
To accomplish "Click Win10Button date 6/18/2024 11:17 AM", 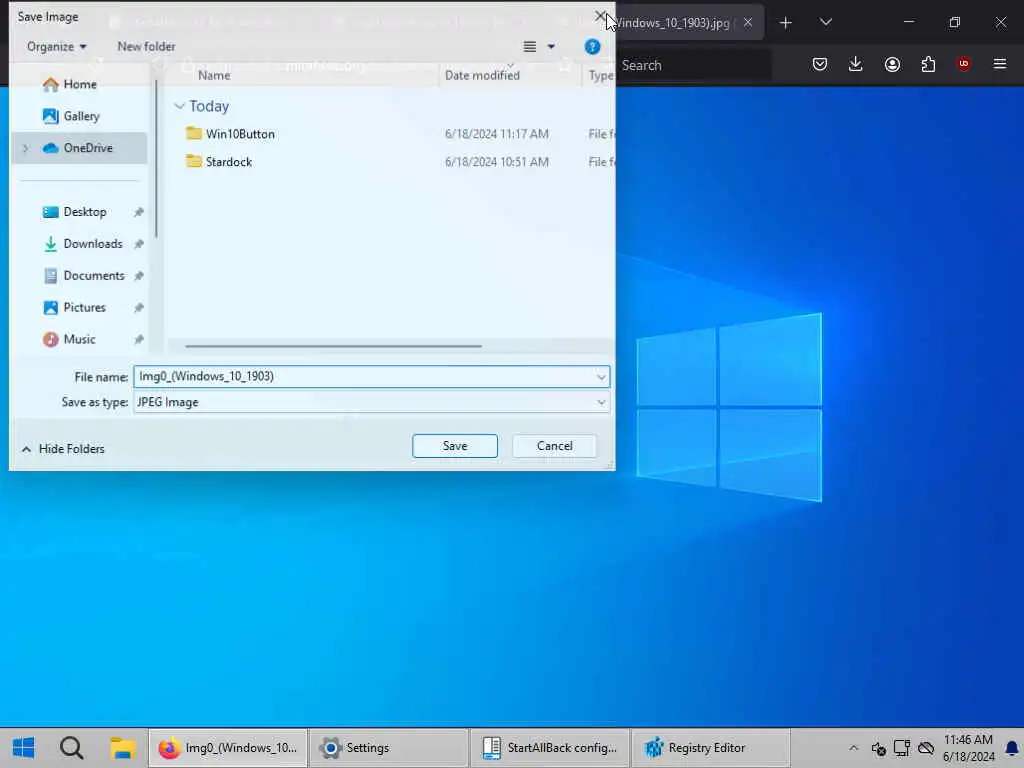I will 496,134.
